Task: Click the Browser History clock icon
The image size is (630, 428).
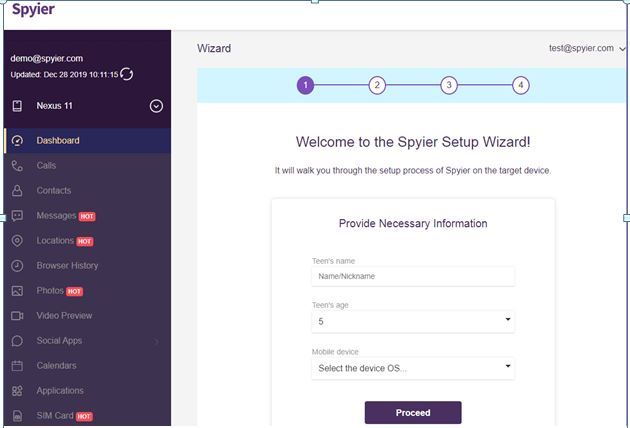Action: [17, 266]
